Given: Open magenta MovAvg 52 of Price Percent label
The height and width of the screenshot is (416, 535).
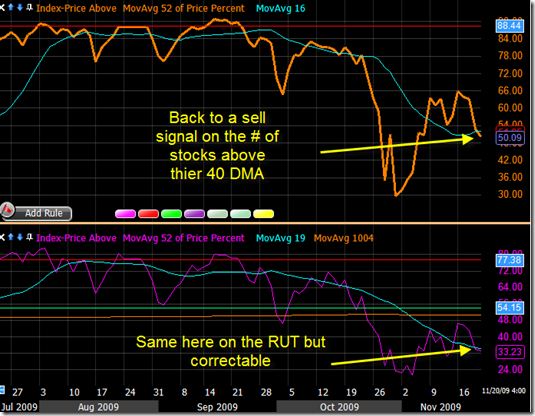Looking at the screenshot, I should tap(184, 238).
